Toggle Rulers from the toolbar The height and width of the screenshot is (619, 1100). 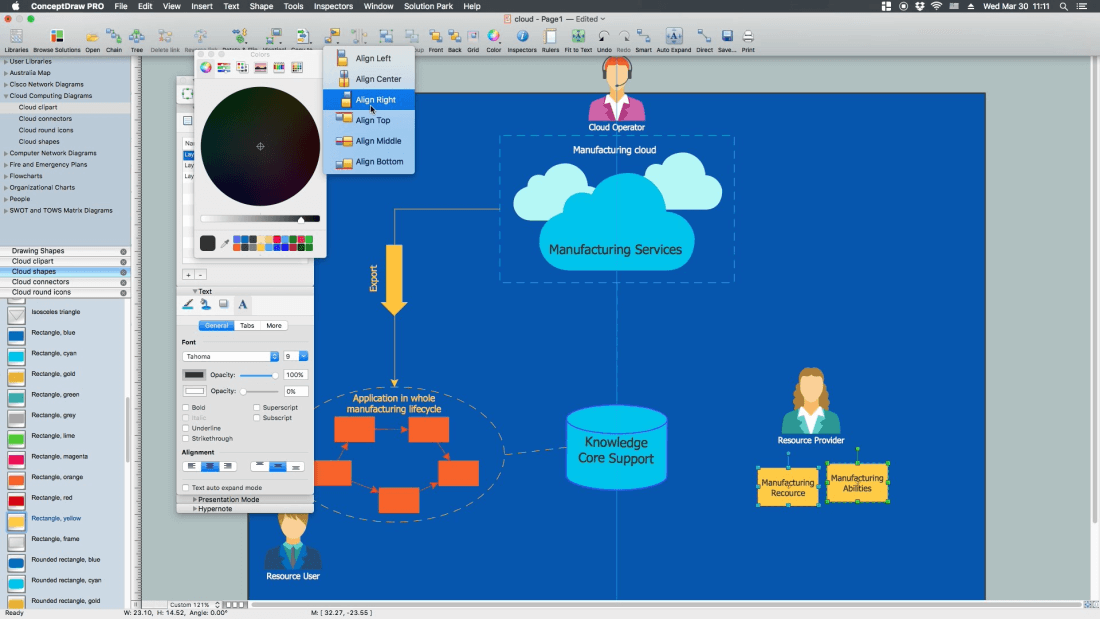click(550, 38)
